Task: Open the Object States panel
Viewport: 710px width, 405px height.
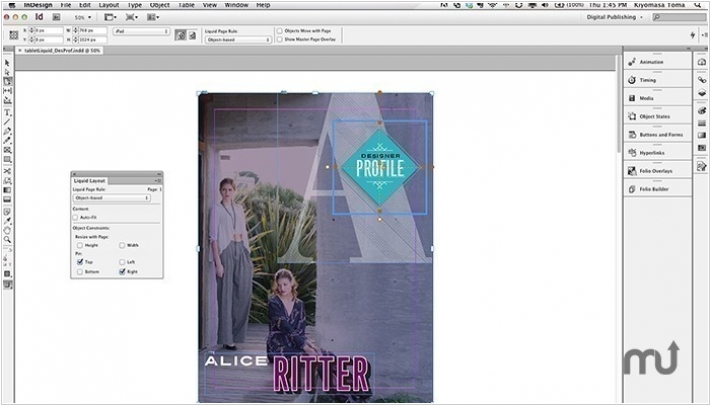Action: (x=657, y=116)
